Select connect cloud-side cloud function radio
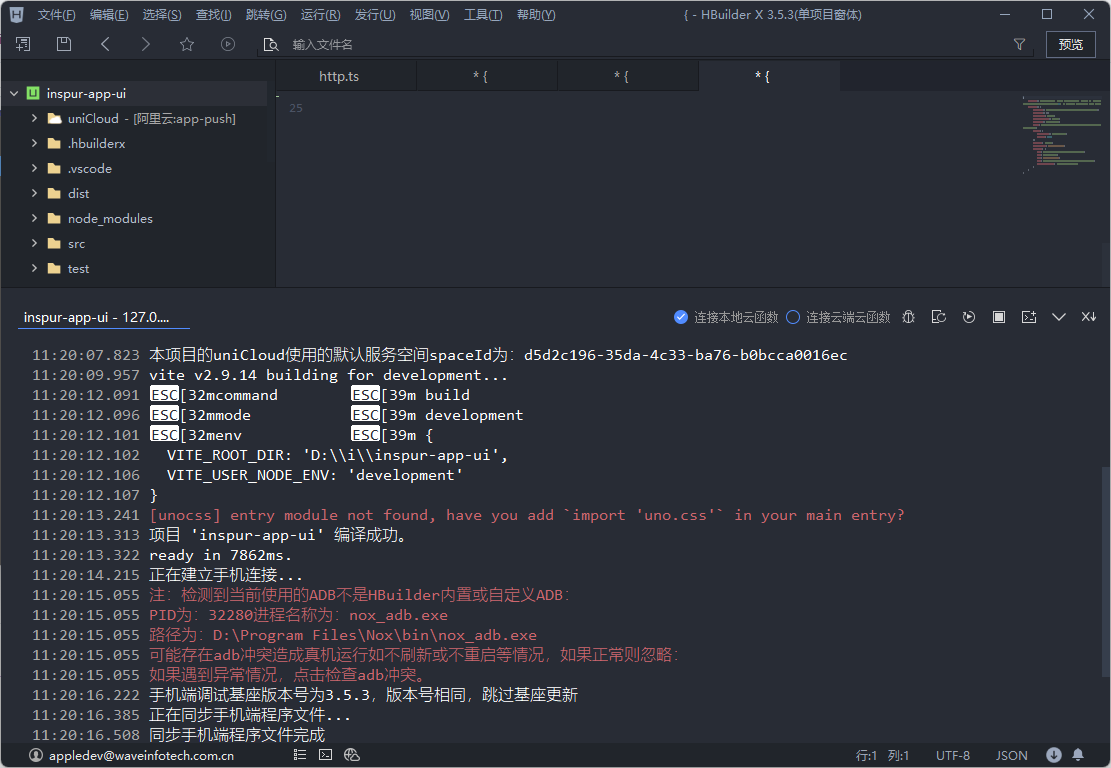Image resolution: width=1111 pixels, height=768 pixels. tap(793, 317)
